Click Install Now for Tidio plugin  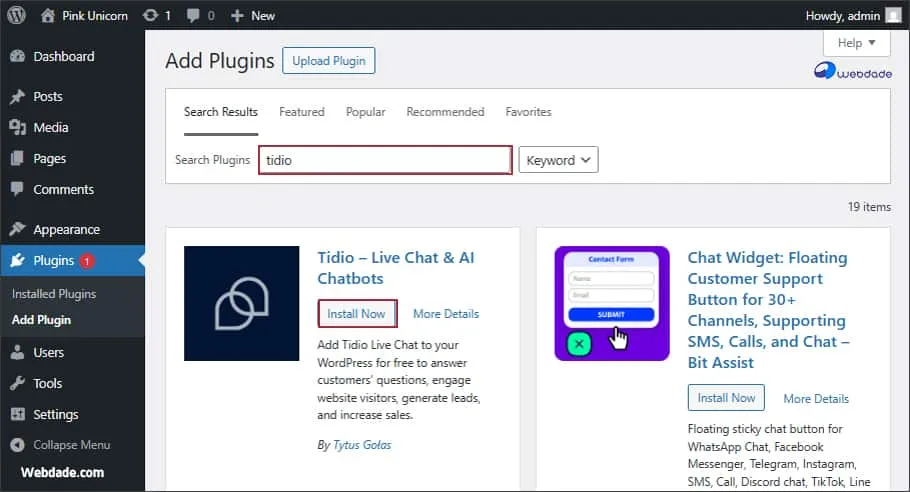click(356, 314)
